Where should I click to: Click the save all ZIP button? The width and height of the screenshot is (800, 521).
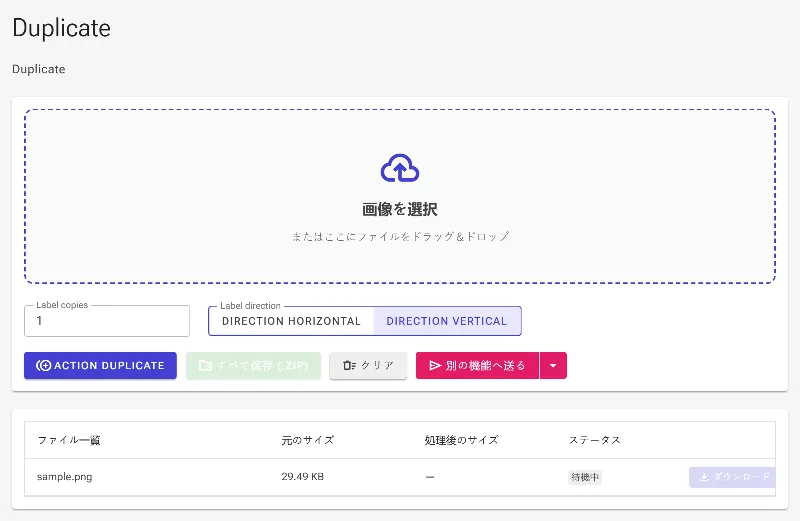254,365
